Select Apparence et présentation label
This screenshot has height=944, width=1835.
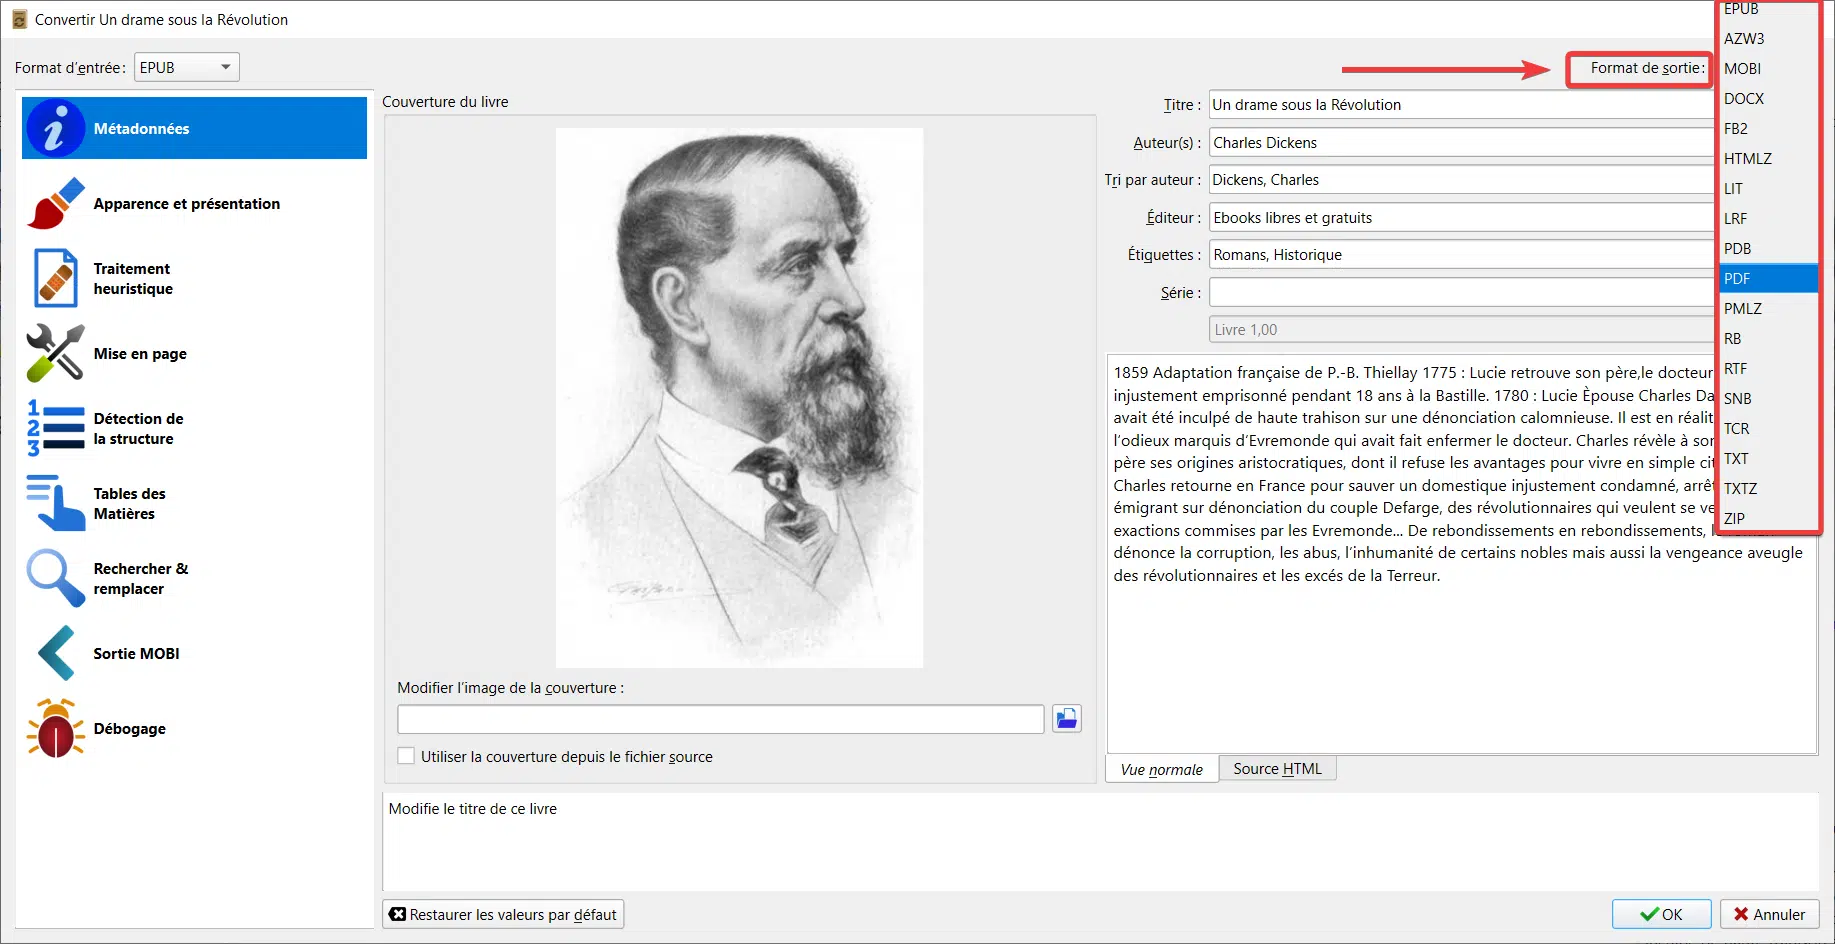187,204
